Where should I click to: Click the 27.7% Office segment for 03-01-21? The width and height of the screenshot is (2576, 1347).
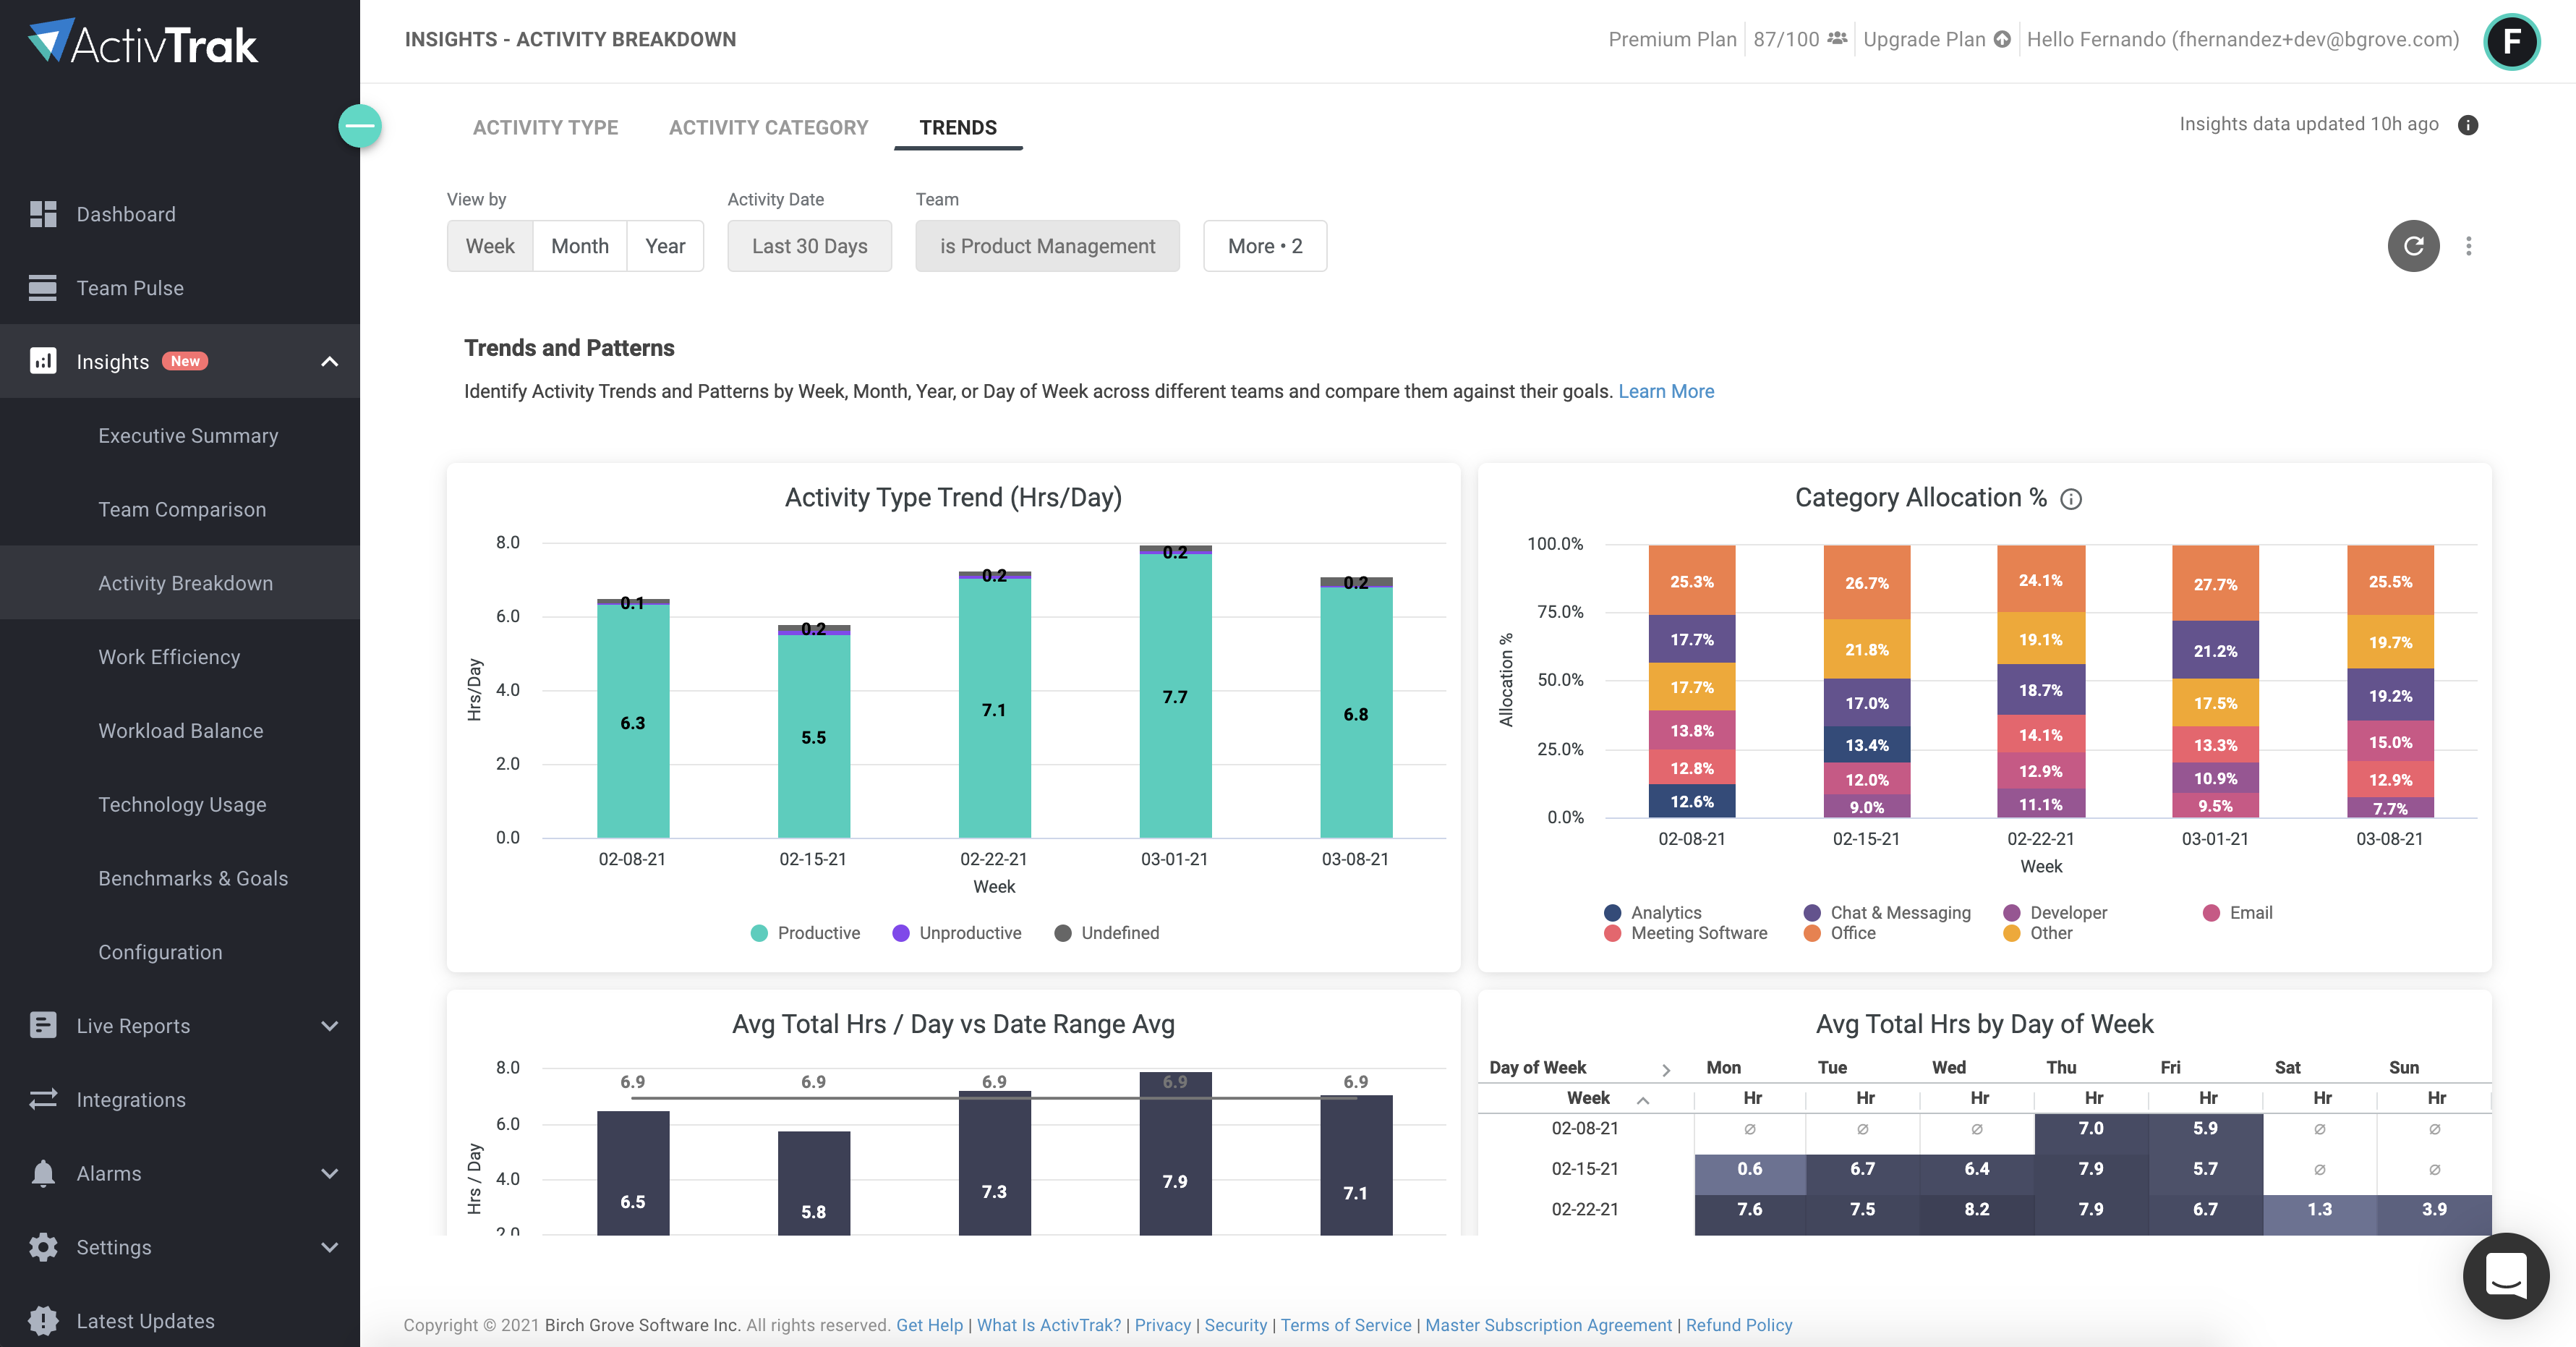pyautogui.click(x=2215, y=584)
